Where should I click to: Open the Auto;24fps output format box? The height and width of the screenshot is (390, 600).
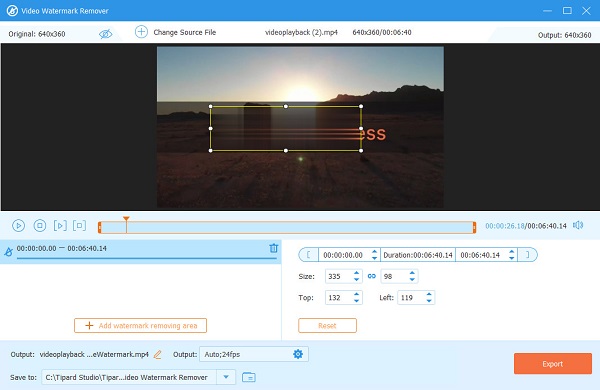254,354
